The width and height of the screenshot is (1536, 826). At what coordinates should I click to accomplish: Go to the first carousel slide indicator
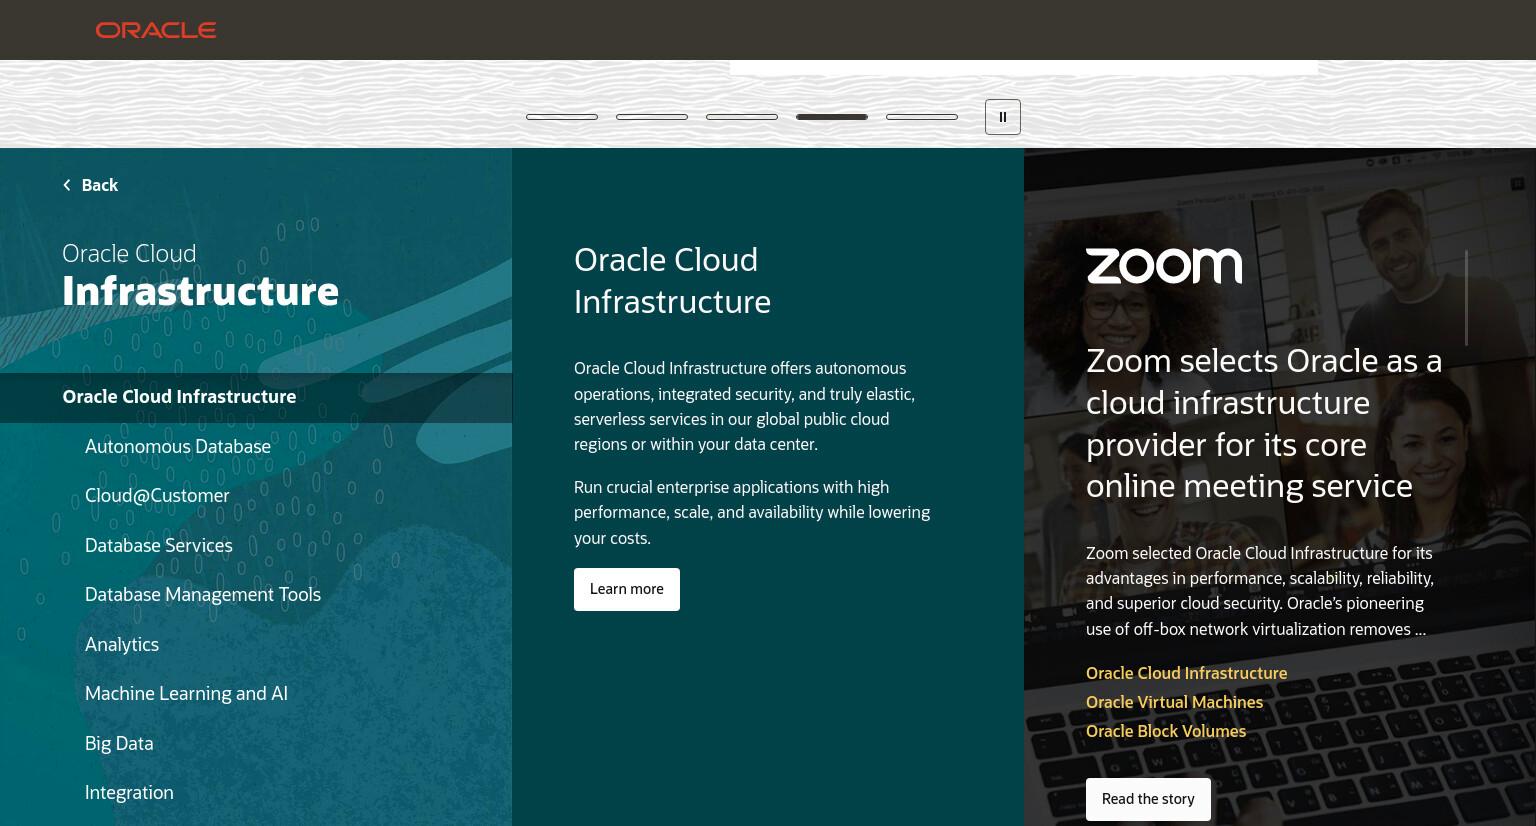pos(562,117)
